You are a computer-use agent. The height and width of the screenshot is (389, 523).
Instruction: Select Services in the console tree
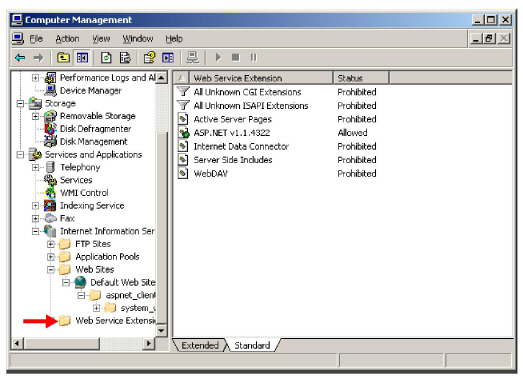tap(76, 180)
